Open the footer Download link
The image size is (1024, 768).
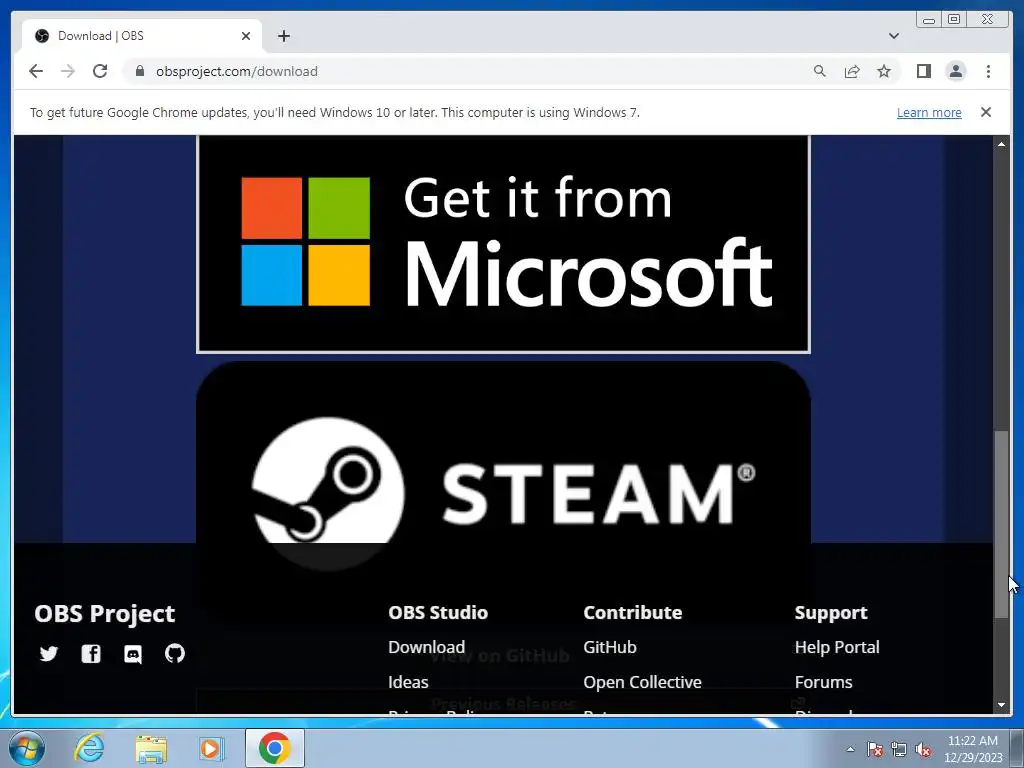tap(426, 647)
